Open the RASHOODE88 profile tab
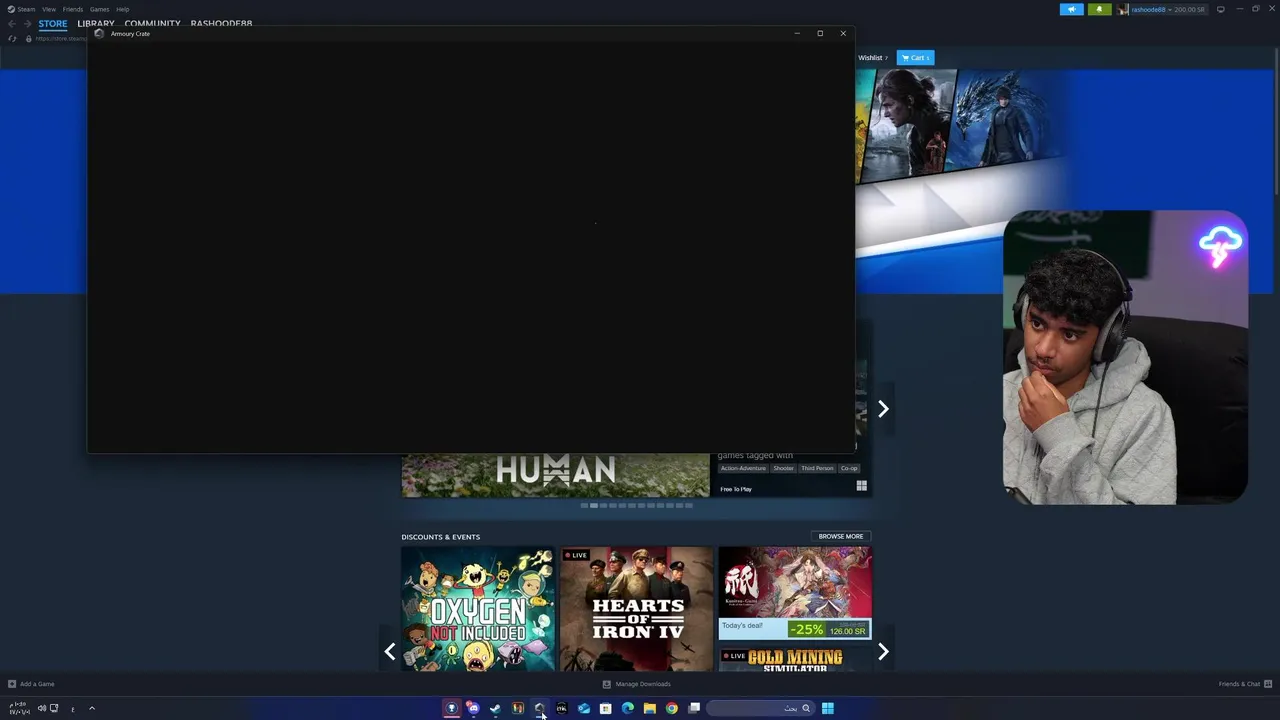Screen dimensions: 1280x720 coord(221,24)
